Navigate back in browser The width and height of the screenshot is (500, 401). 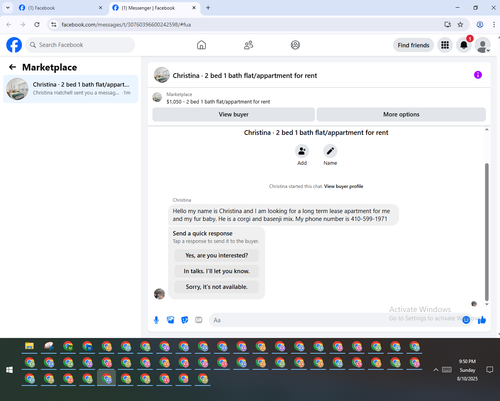click(x=9, y=24)
